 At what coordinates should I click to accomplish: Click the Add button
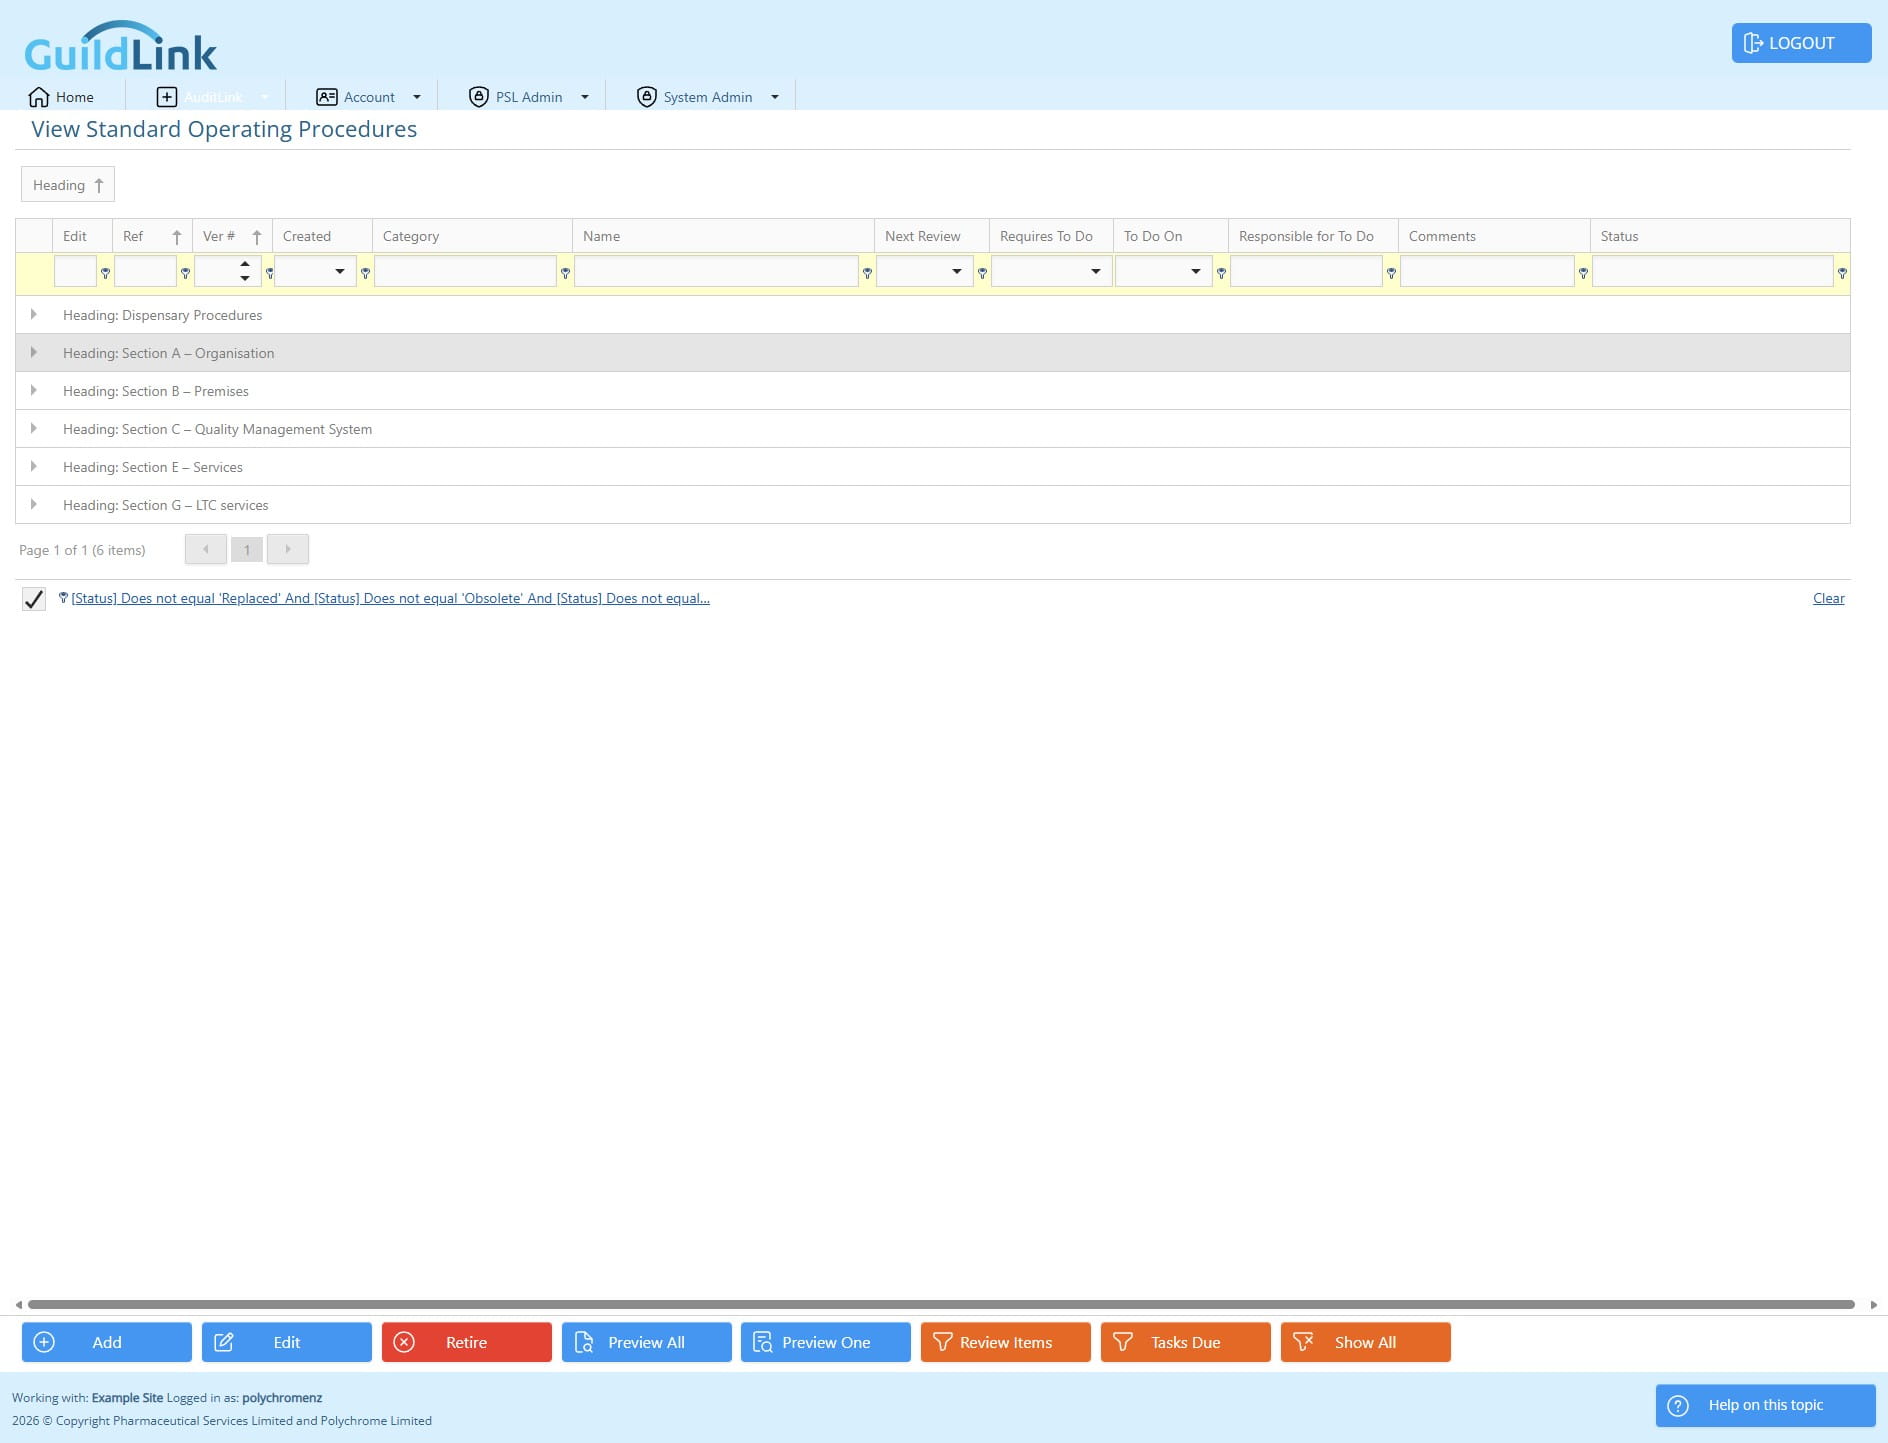[x=107, y=1342]
